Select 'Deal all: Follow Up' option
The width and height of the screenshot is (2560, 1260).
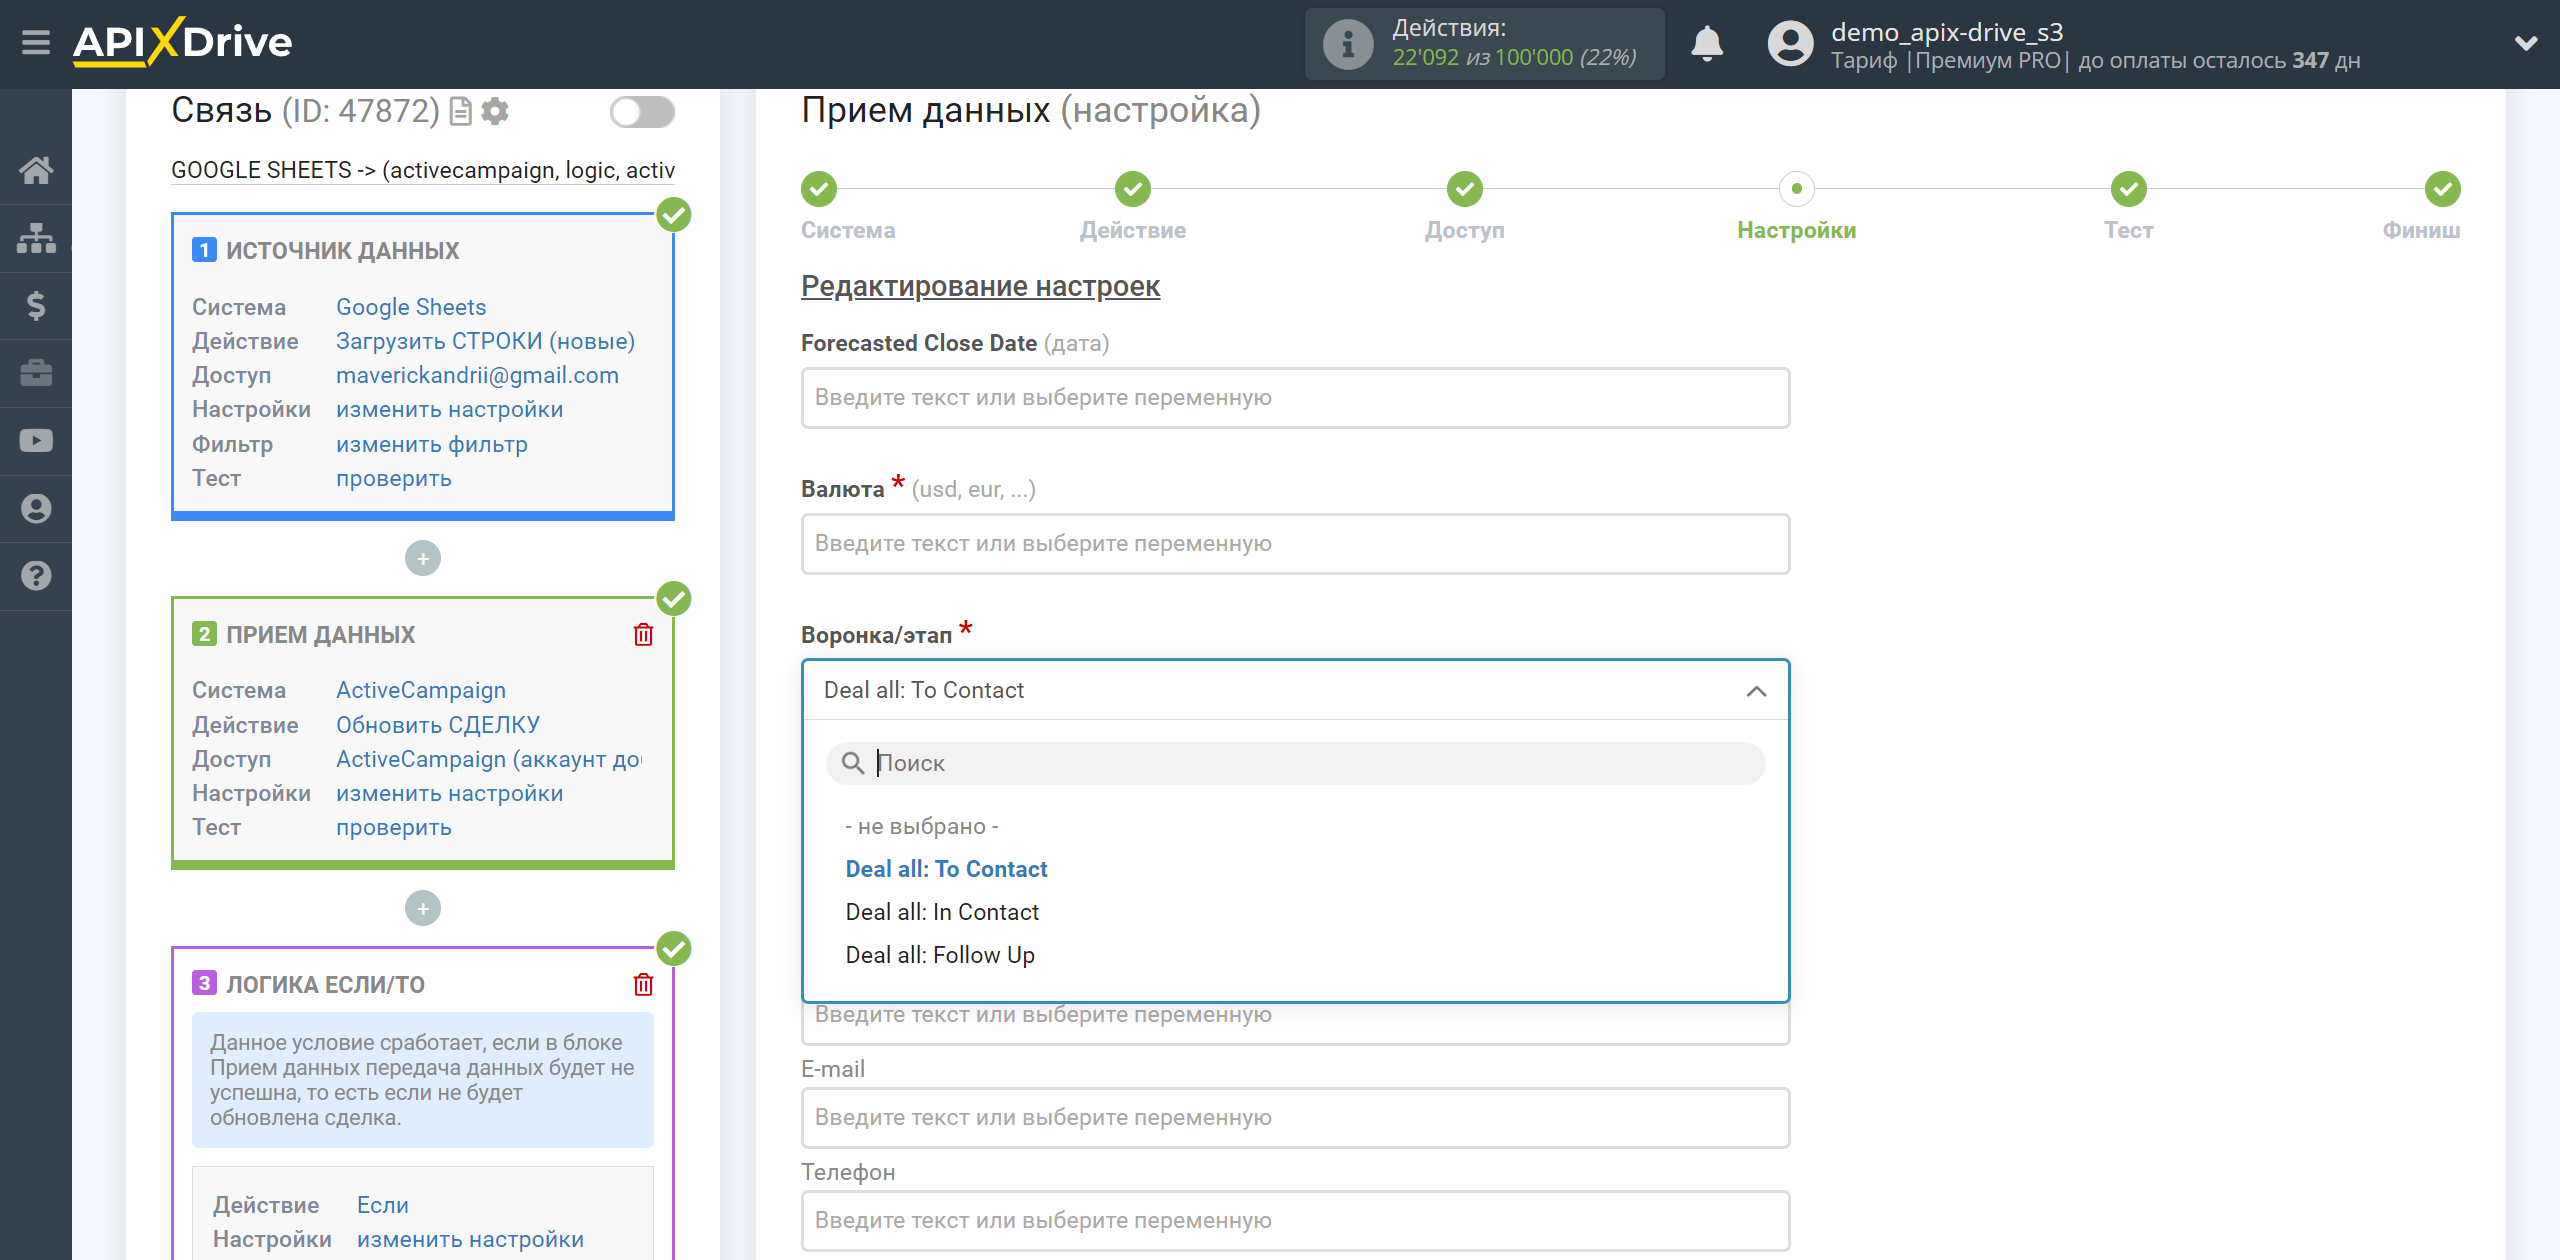[x=940, y=955]
